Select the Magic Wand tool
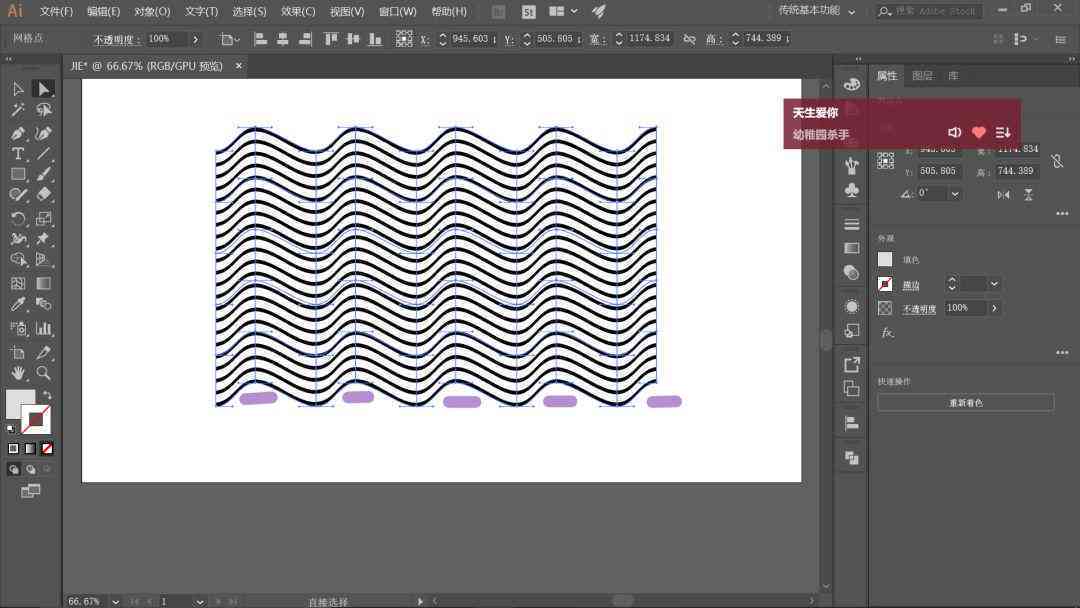The image size is (1080, 608). coord(18,110)
